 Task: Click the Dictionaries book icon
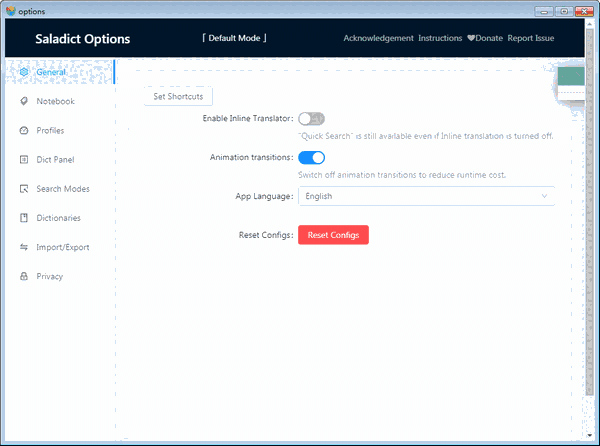(x=24, y=218)
